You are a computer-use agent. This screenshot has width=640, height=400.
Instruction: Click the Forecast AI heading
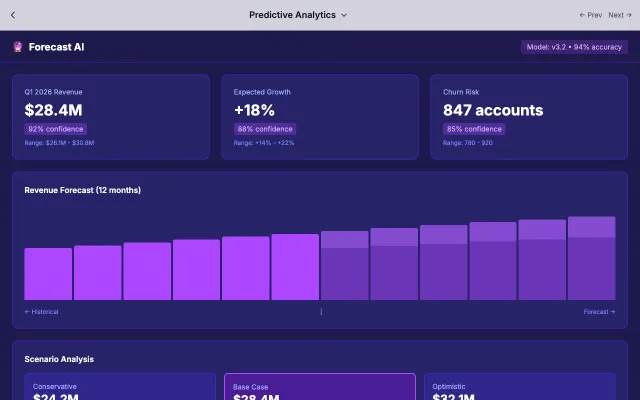tap(56, 47)
